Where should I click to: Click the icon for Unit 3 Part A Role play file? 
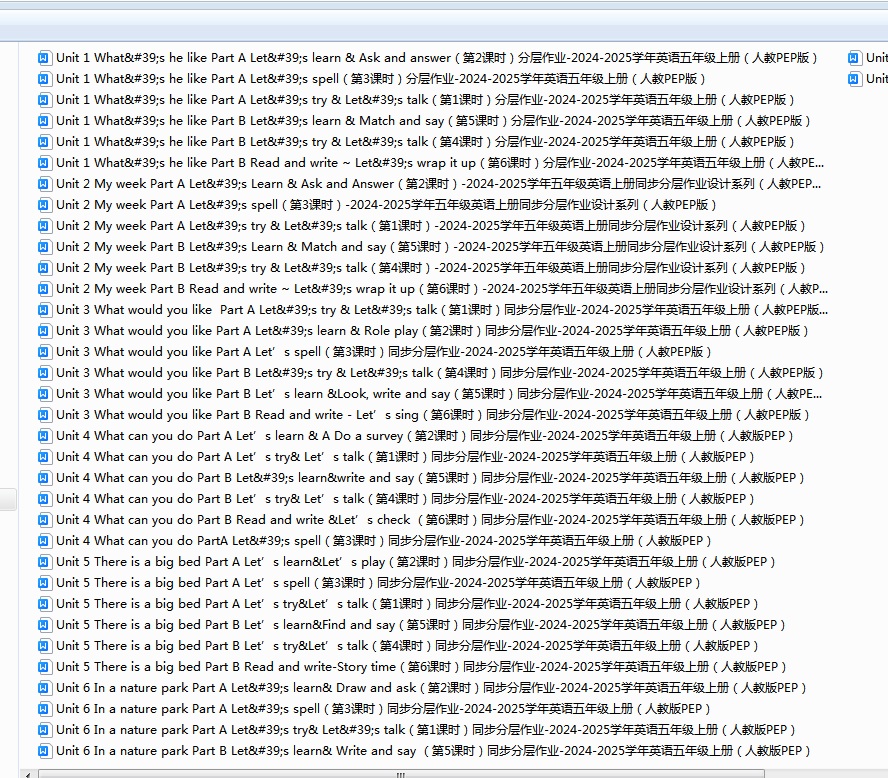44,331
